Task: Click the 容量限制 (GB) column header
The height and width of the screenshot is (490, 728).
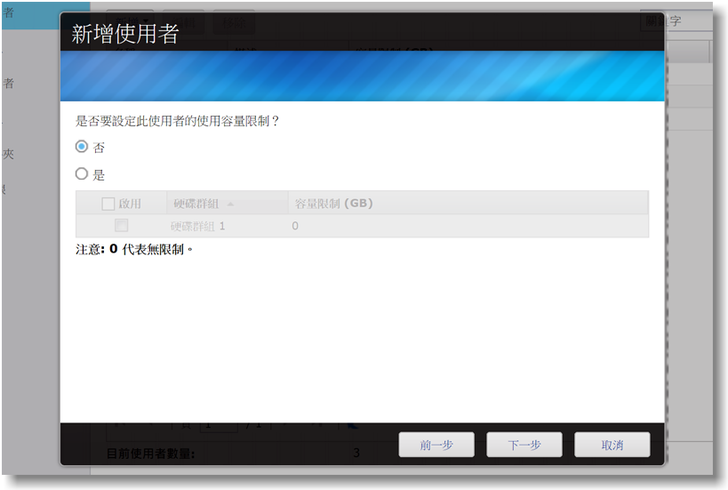Action: tap(468, 203)
